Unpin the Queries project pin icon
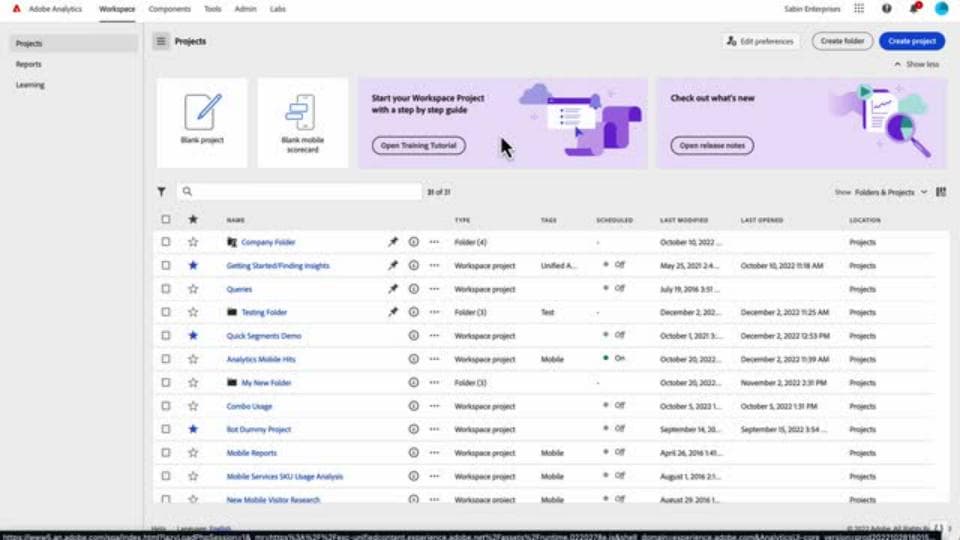This screenshot has width=960, height=540. [393, 288]
